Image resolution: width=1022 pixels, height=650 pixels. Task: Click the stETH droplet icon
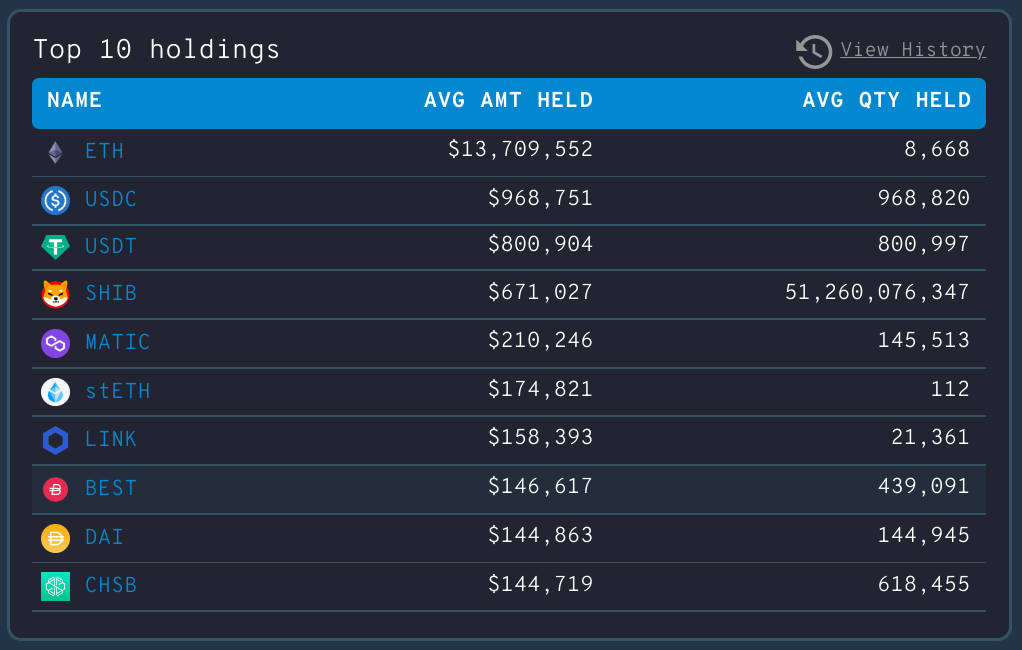point(55,391)
